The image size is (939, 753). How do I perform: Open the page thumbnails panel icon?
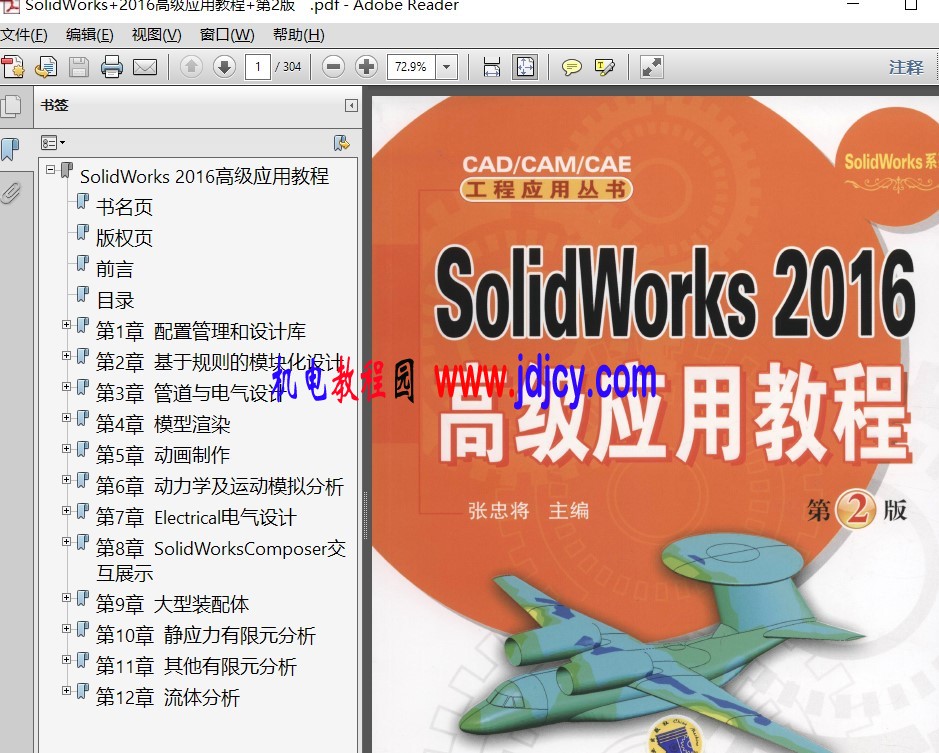pyautogui.click(x=11, y=107)
